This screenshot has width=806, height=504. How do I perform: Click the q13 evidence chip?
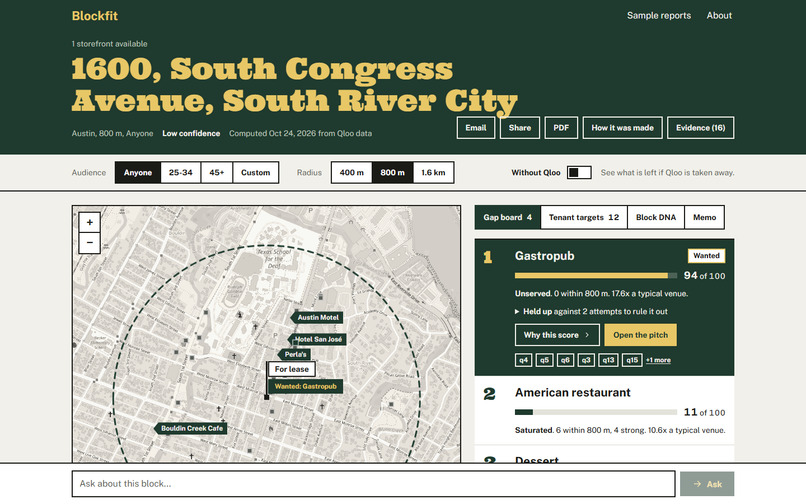[608, 360]
